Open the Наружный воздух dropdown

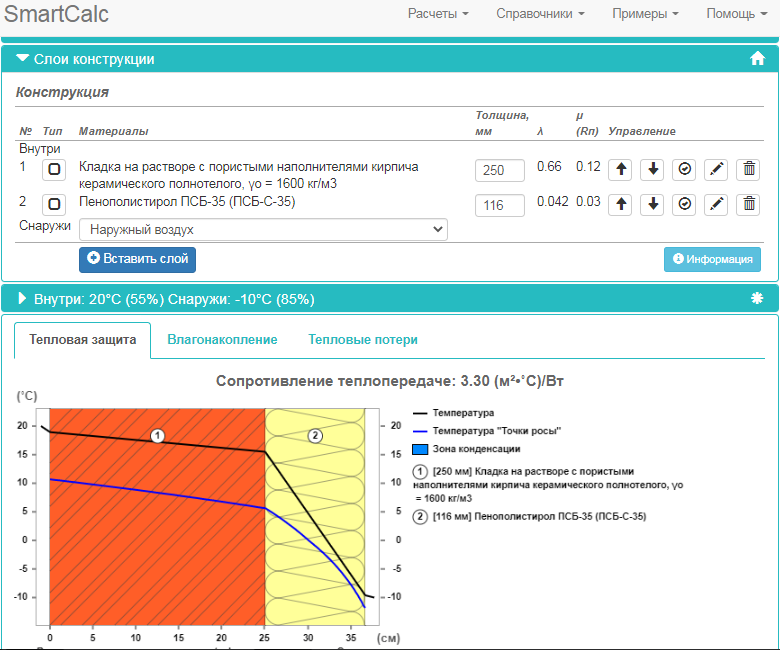[263, 230]
